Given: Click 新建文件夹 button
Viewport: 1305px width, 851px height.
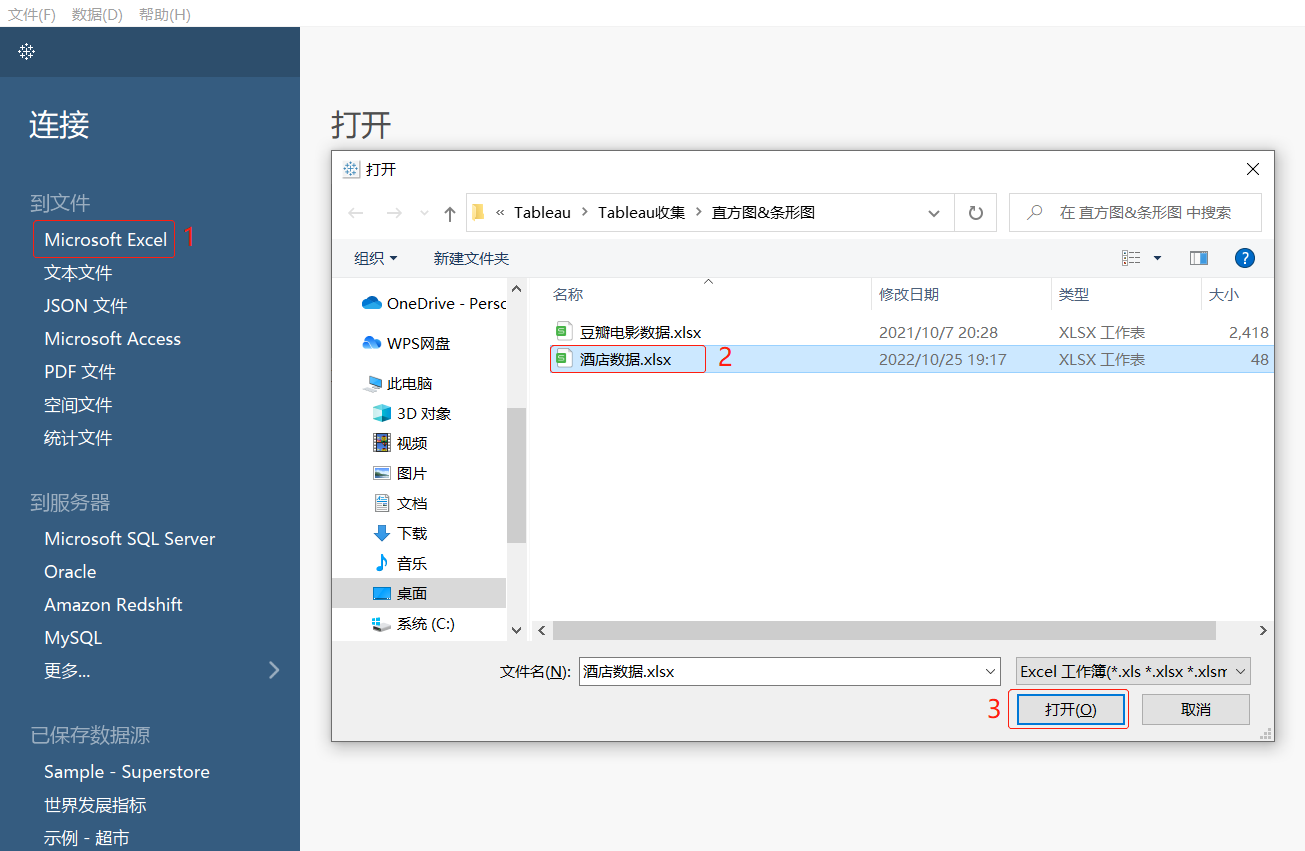Looking at the screenshot, I should tap(471, 258).
